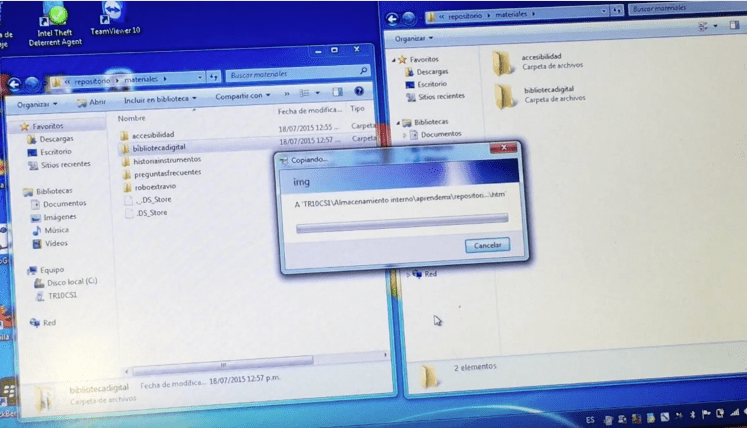
Task: Cancel the copy operation
Action: [487, 245]
